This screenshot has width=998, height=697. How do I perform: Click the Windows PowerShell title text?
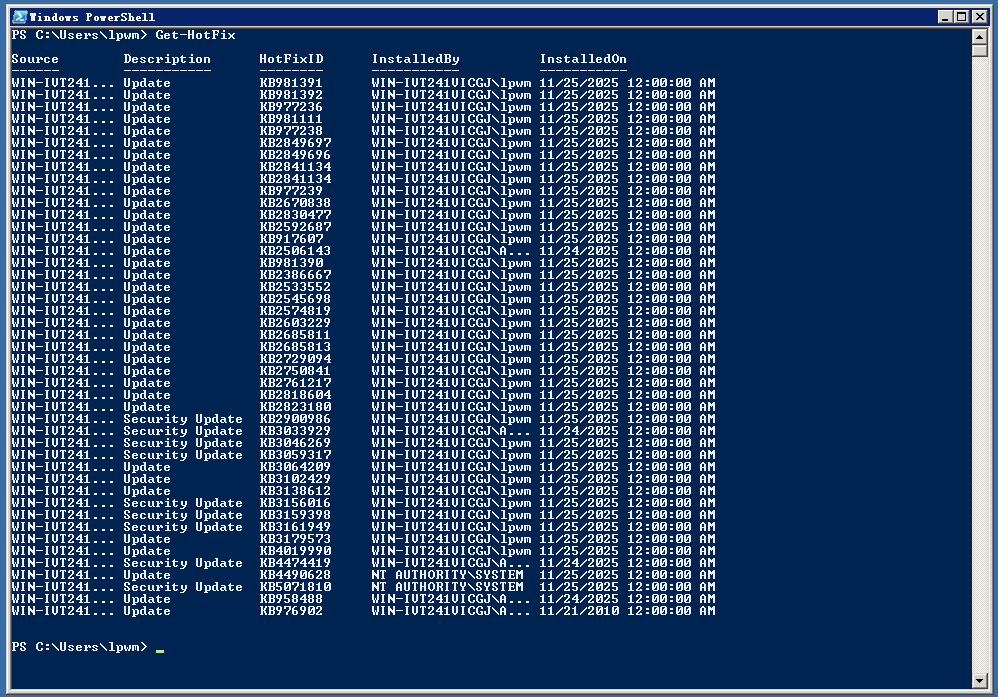pyautogui.click(x=92, y=17)
